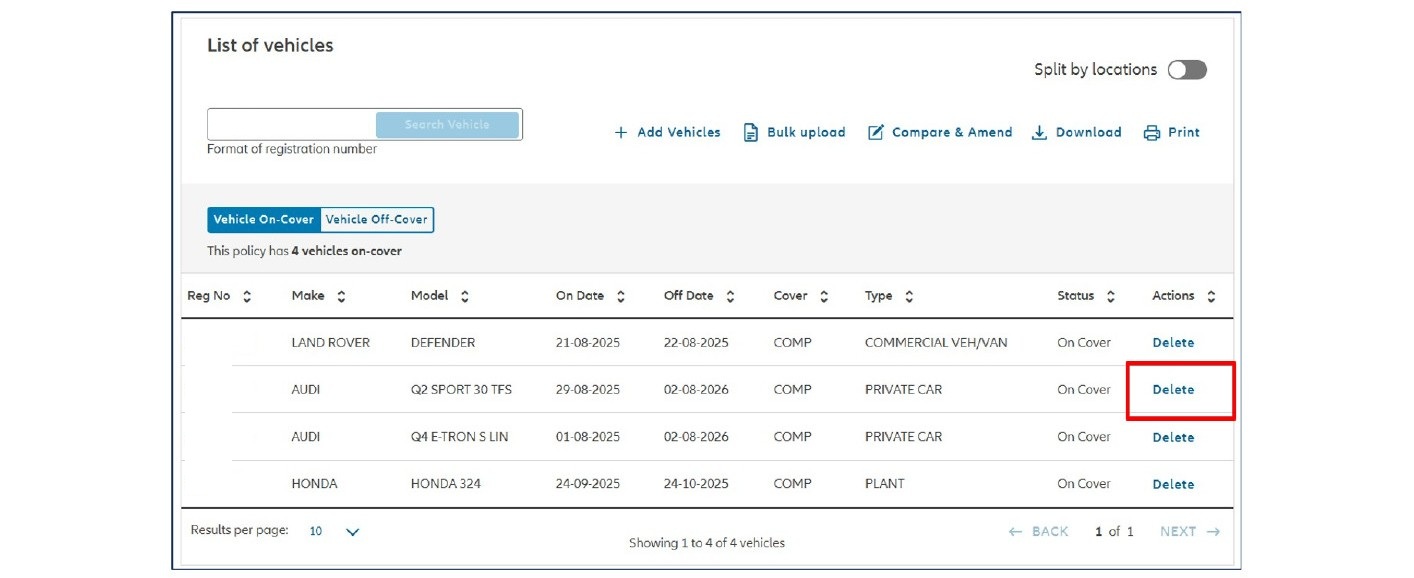The height and width of the screenshot is (578, 1414).
Task: Delete the Honda 324 vehicle
Action: click(1173, 484)
